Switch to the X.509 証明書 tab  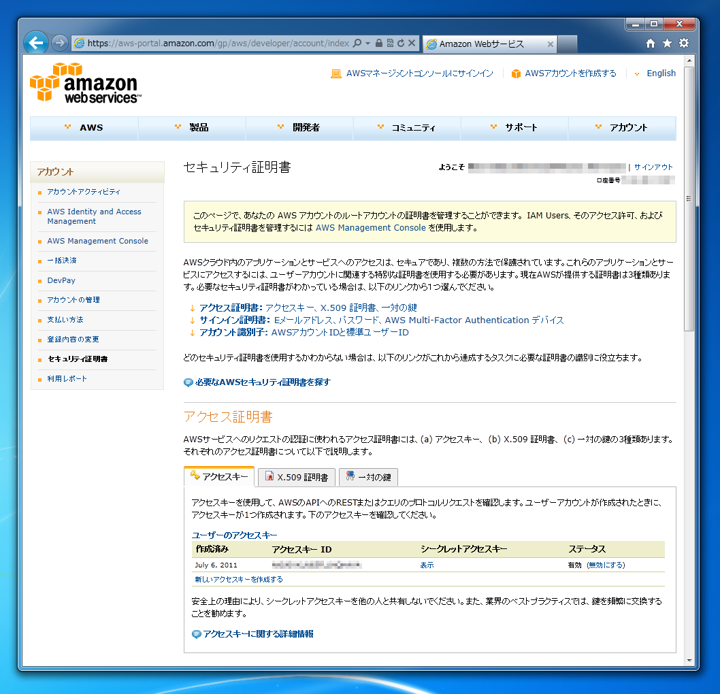tap(297, 477)
